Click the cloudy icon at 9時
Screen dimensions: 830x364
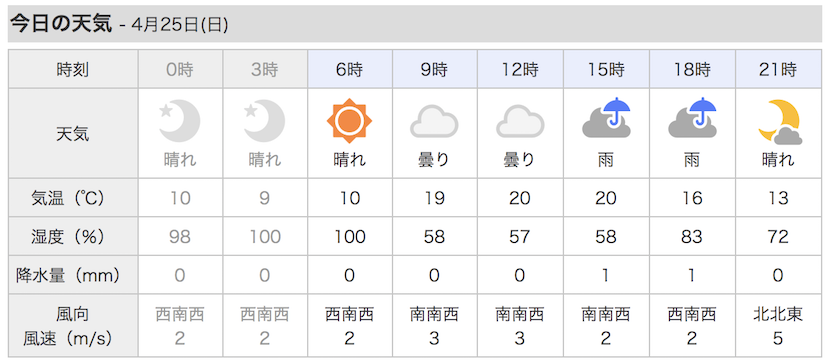(x=434, y=121)
